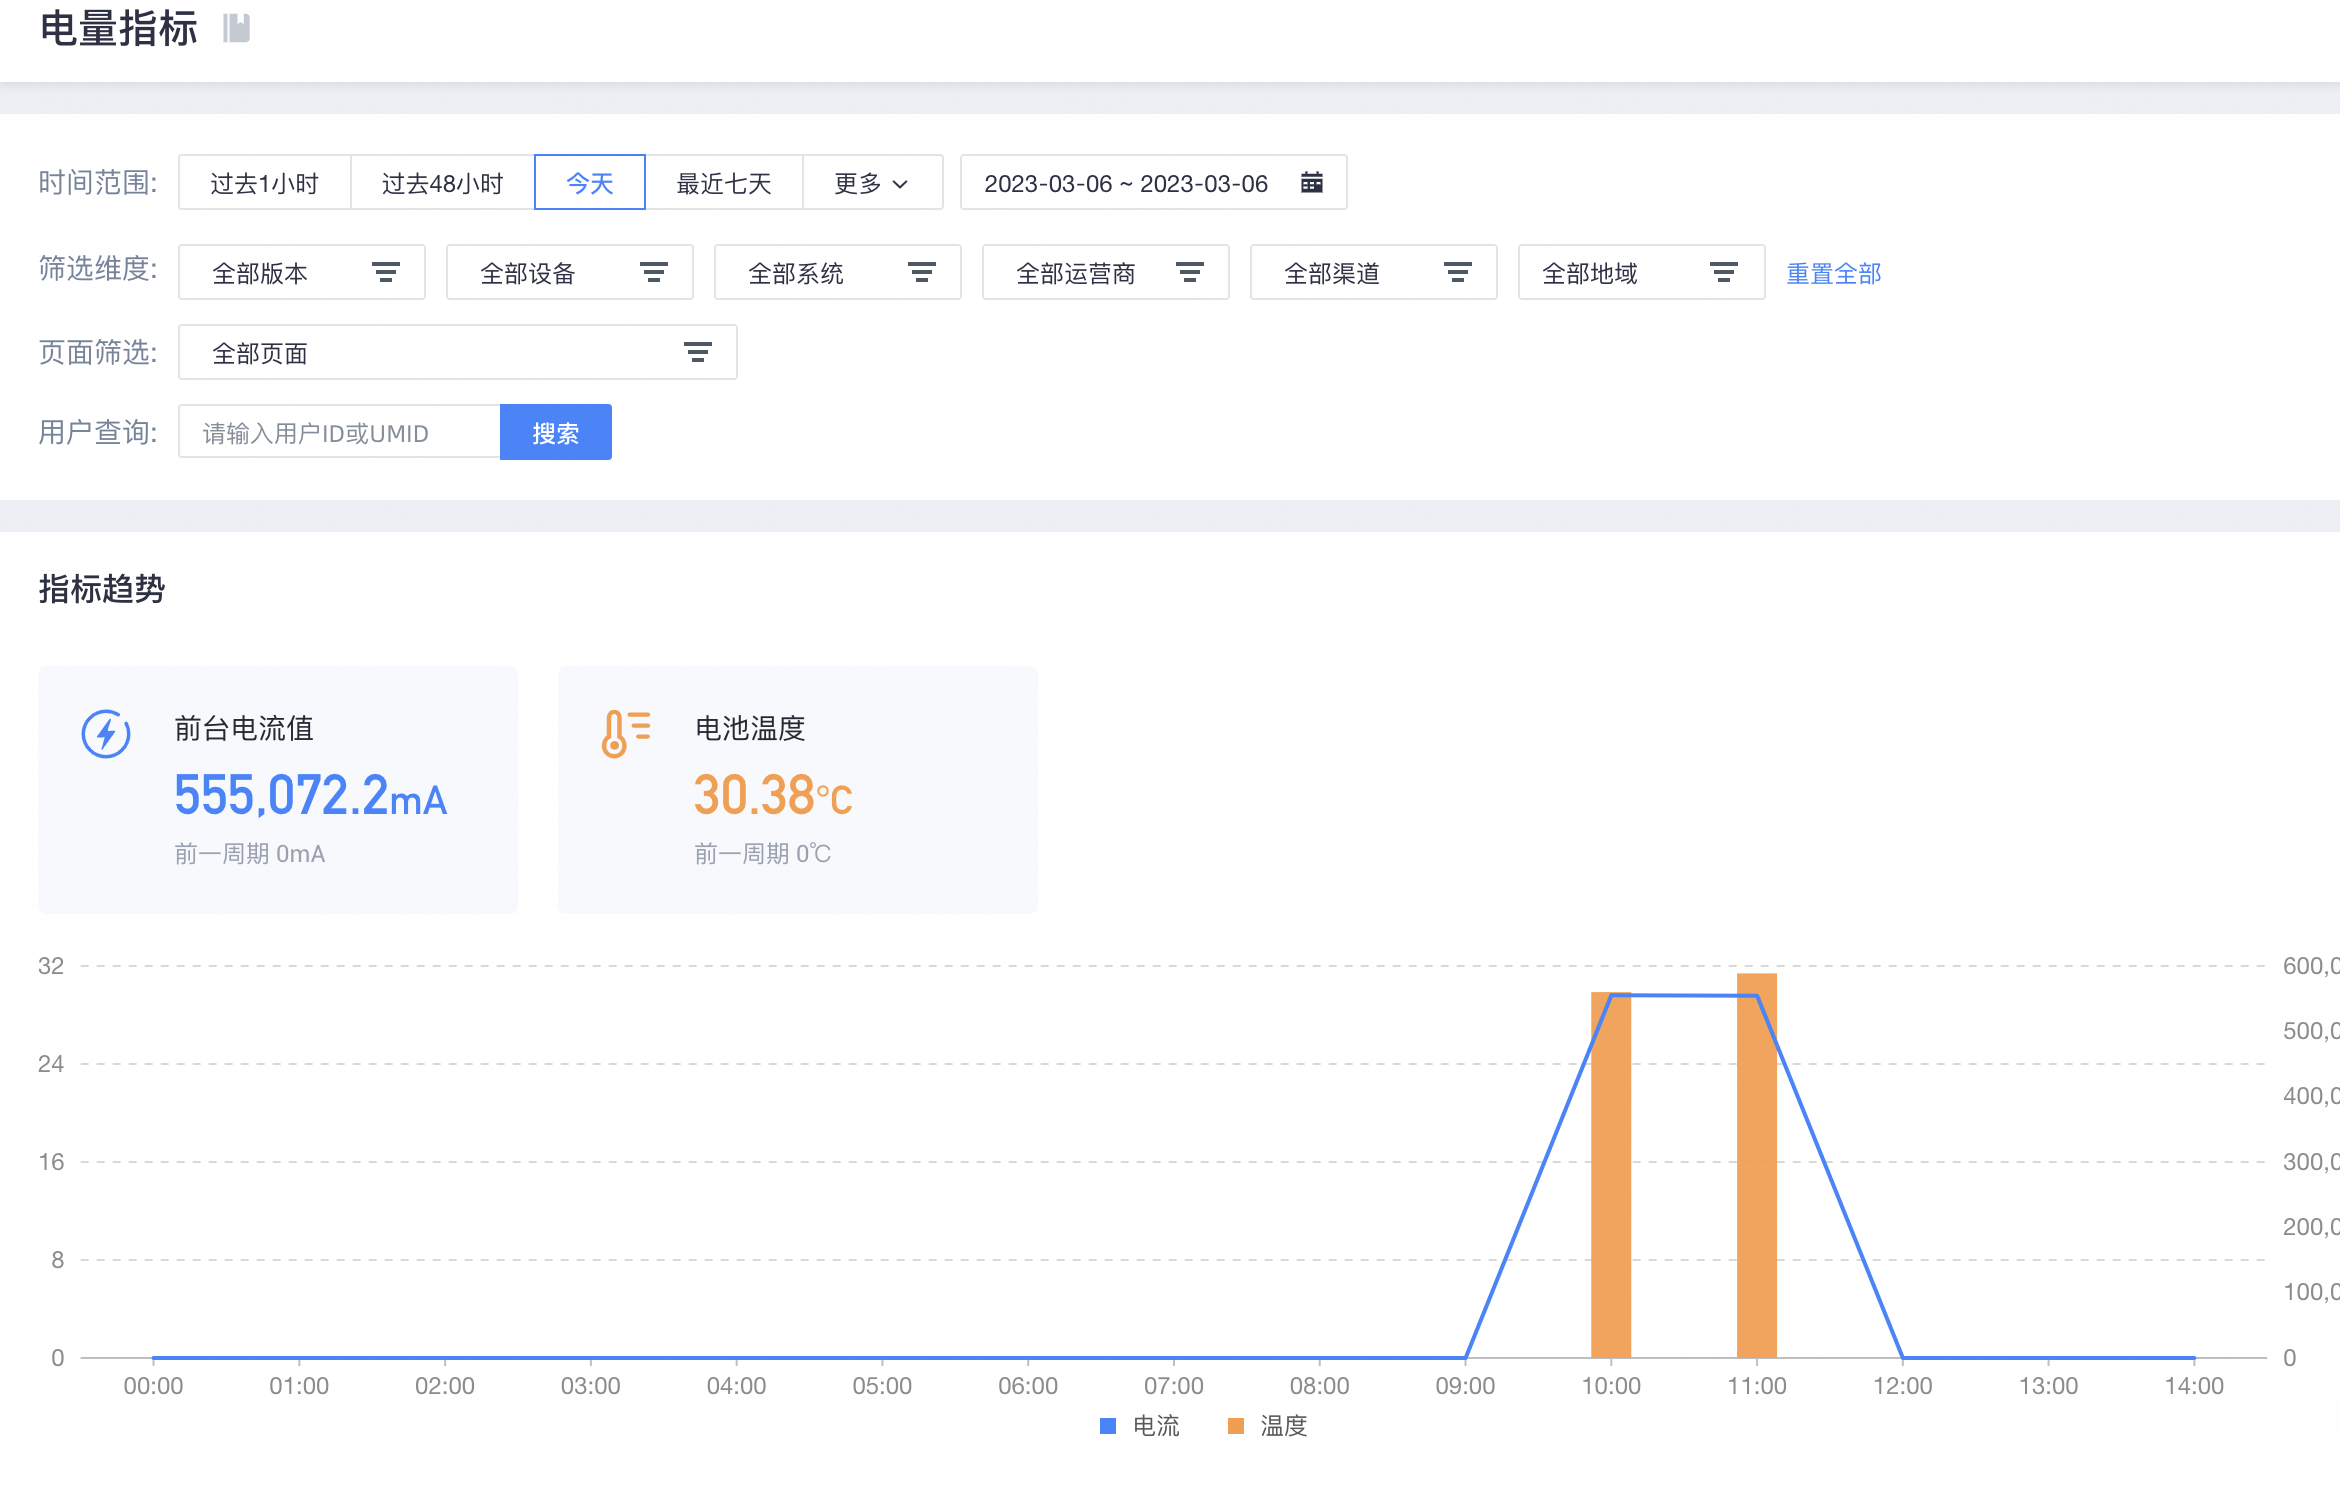Select the 最近七天 time range
The width and height of the screenshot is (2340, 1488).
[x=724, y=182]
